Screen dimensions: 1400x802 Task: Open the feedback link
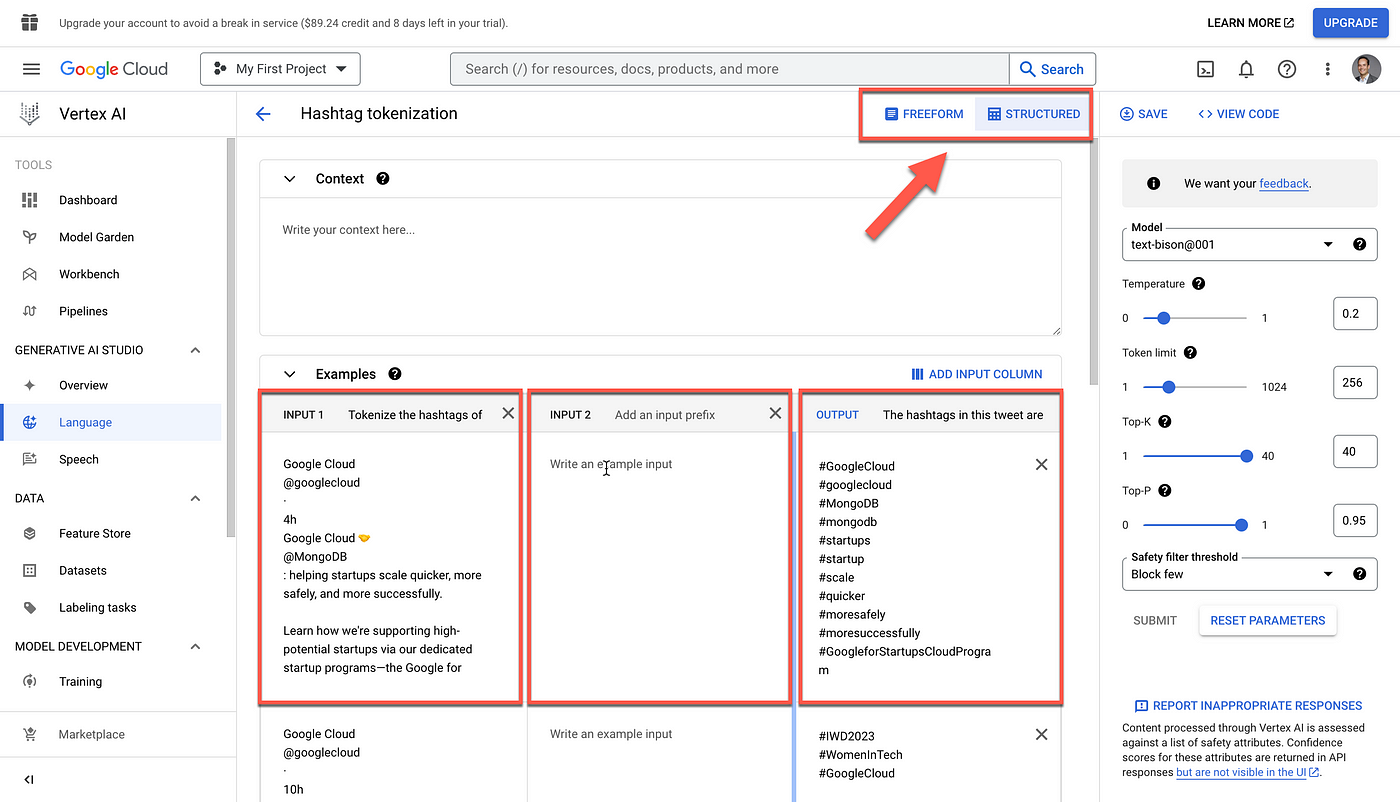[x=1284, y=184]
